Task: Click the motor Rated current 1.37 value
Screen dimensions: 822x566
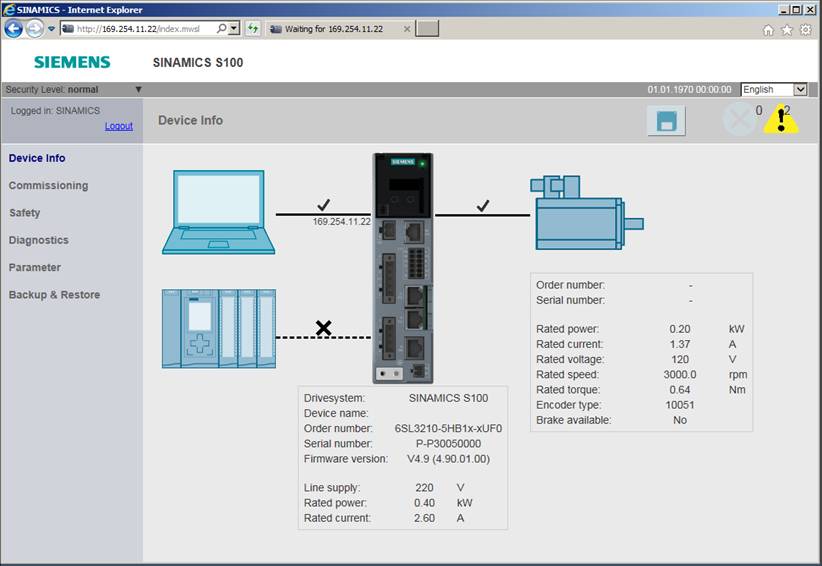Action: (680, 344)
